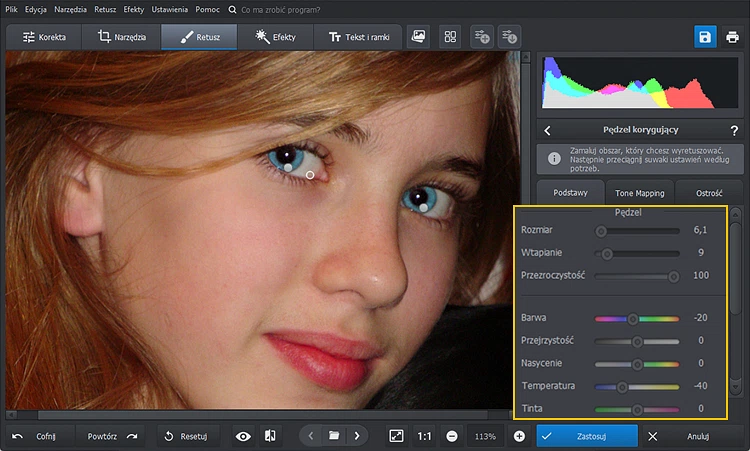Image resolution: width=750 pixels, height=451 pixels.
Task: Open the Efekty menu in menu bar
Action: [133, 10]
